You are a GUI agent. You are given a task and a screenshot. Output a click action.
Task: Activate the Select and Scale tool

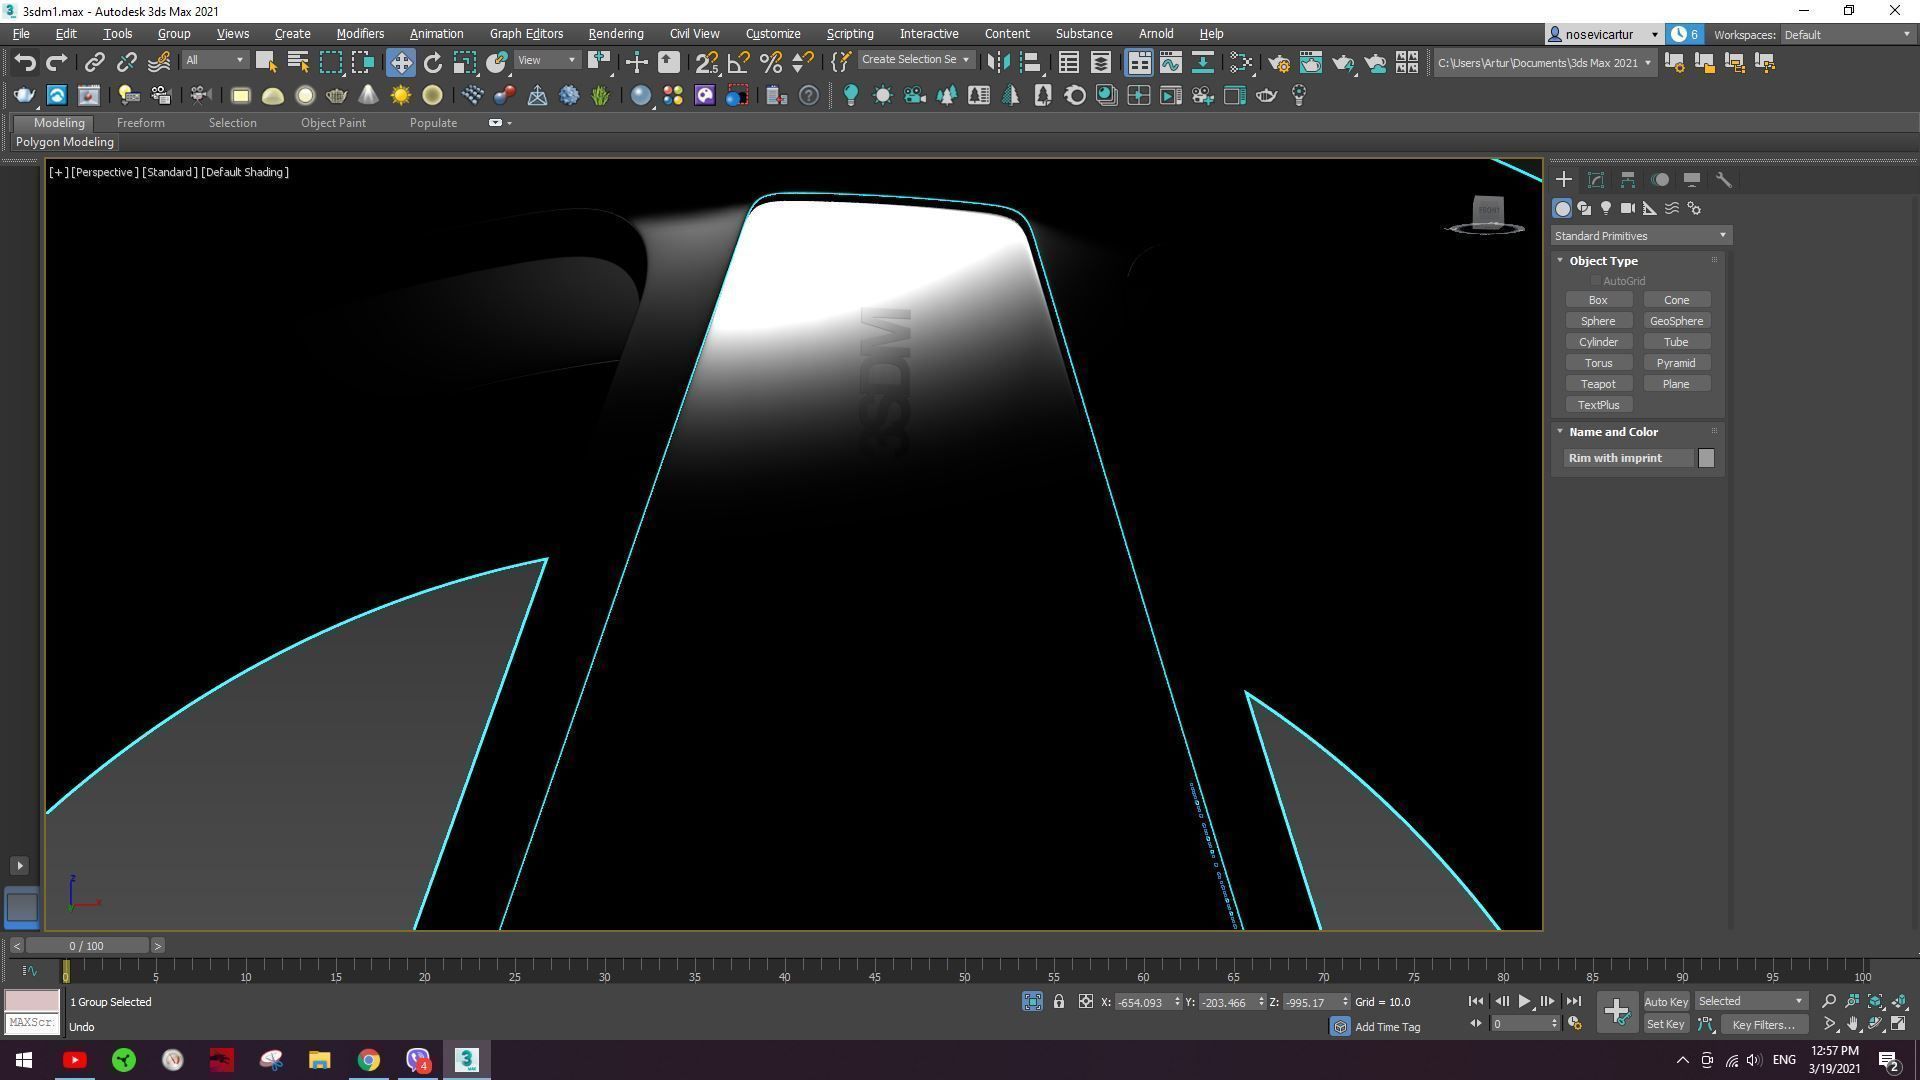pos(464,62)
